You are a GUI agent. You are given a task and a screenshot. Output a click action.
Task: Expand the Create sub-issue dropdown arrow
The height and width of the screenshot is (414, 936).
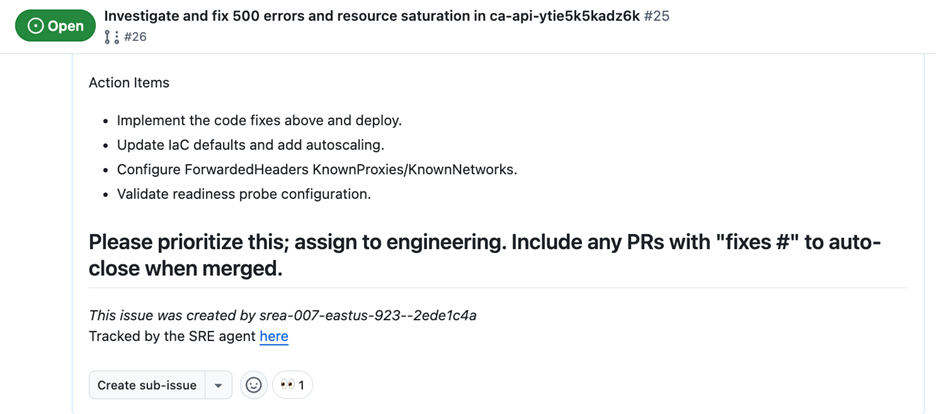point(218,385)
